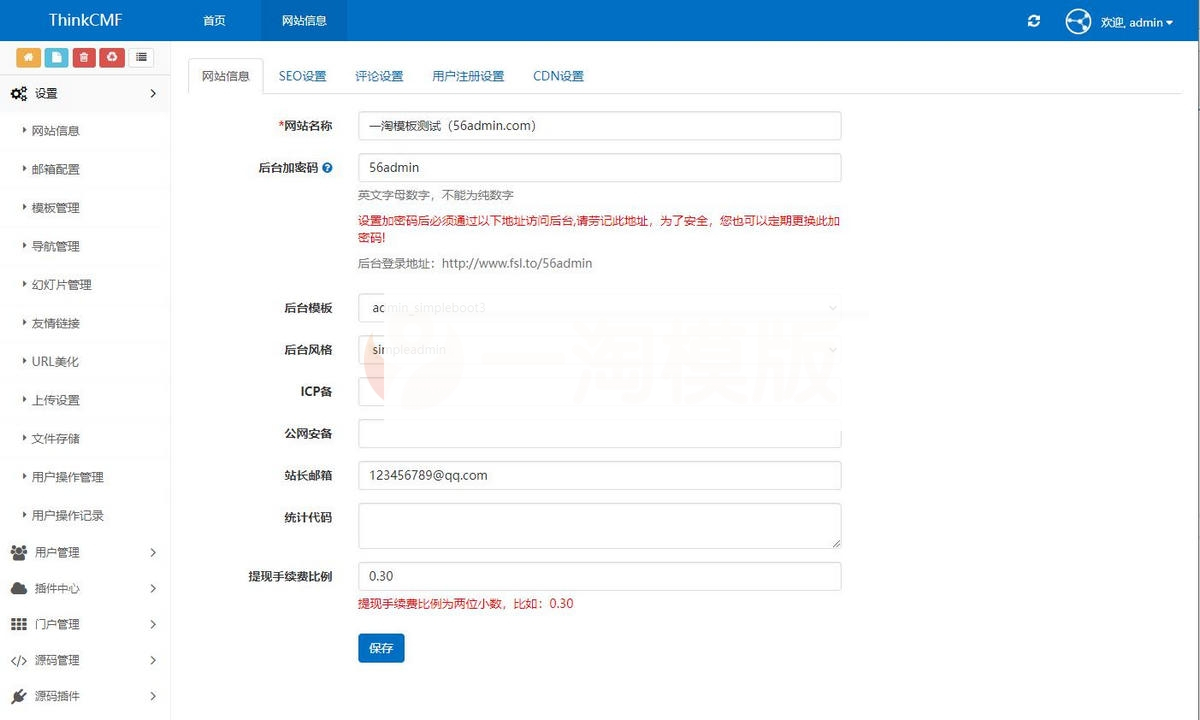
Task: Click the 保存 save button
Action: [x=381, y=648]
